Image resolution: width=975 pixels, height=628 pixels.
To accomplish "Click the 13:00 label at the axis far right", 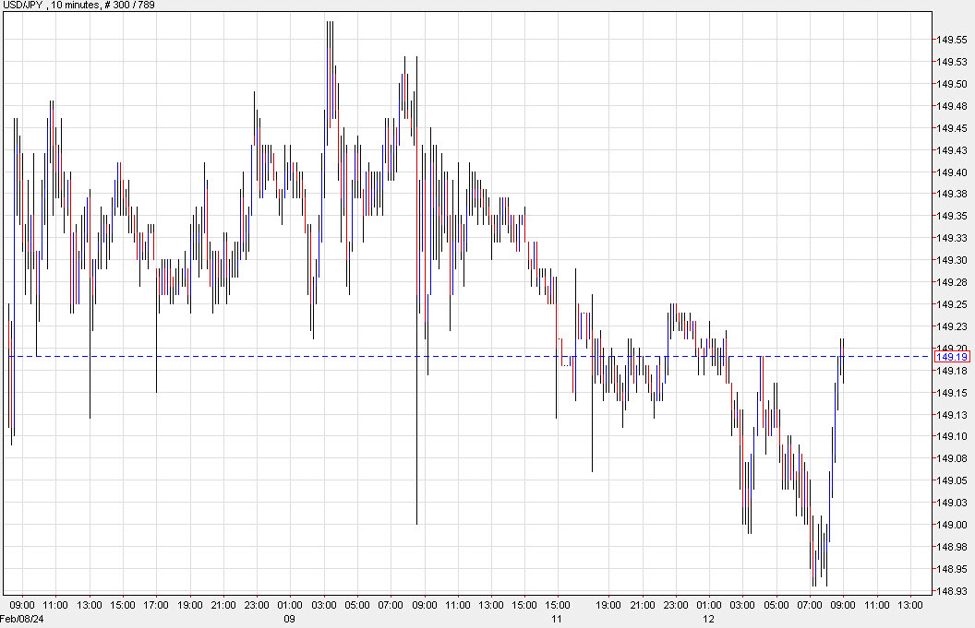I will point(911,605).
